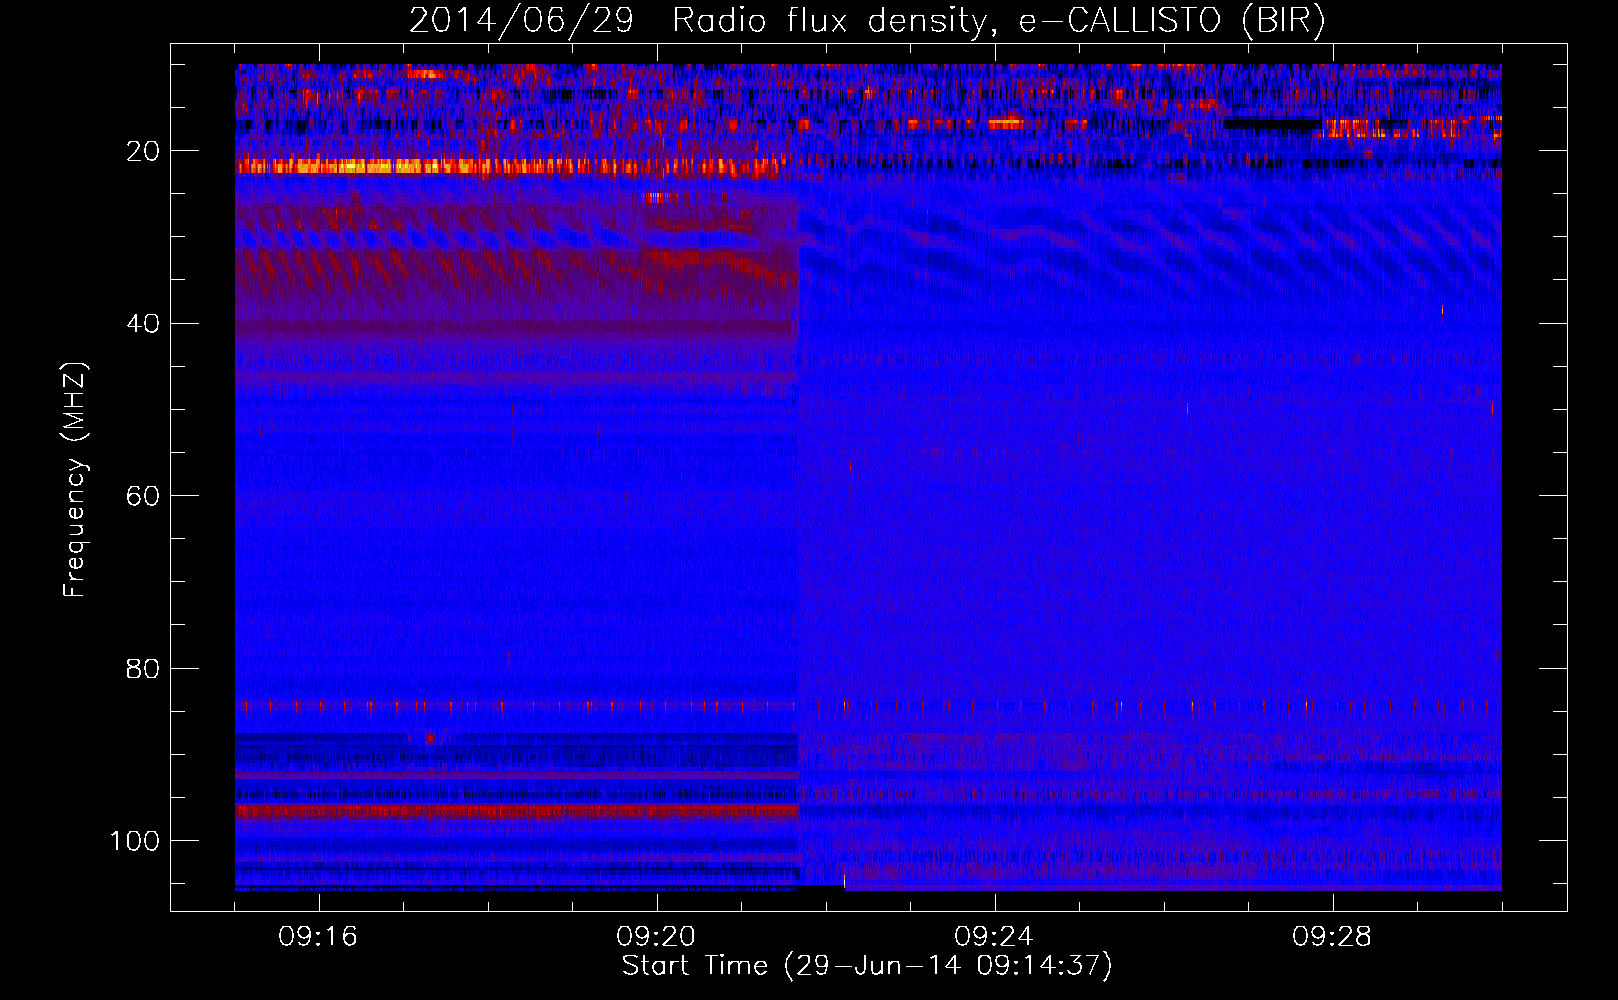Click the 40 MHz frequency tick label
1618x1000 pixels.
point(143,324)
